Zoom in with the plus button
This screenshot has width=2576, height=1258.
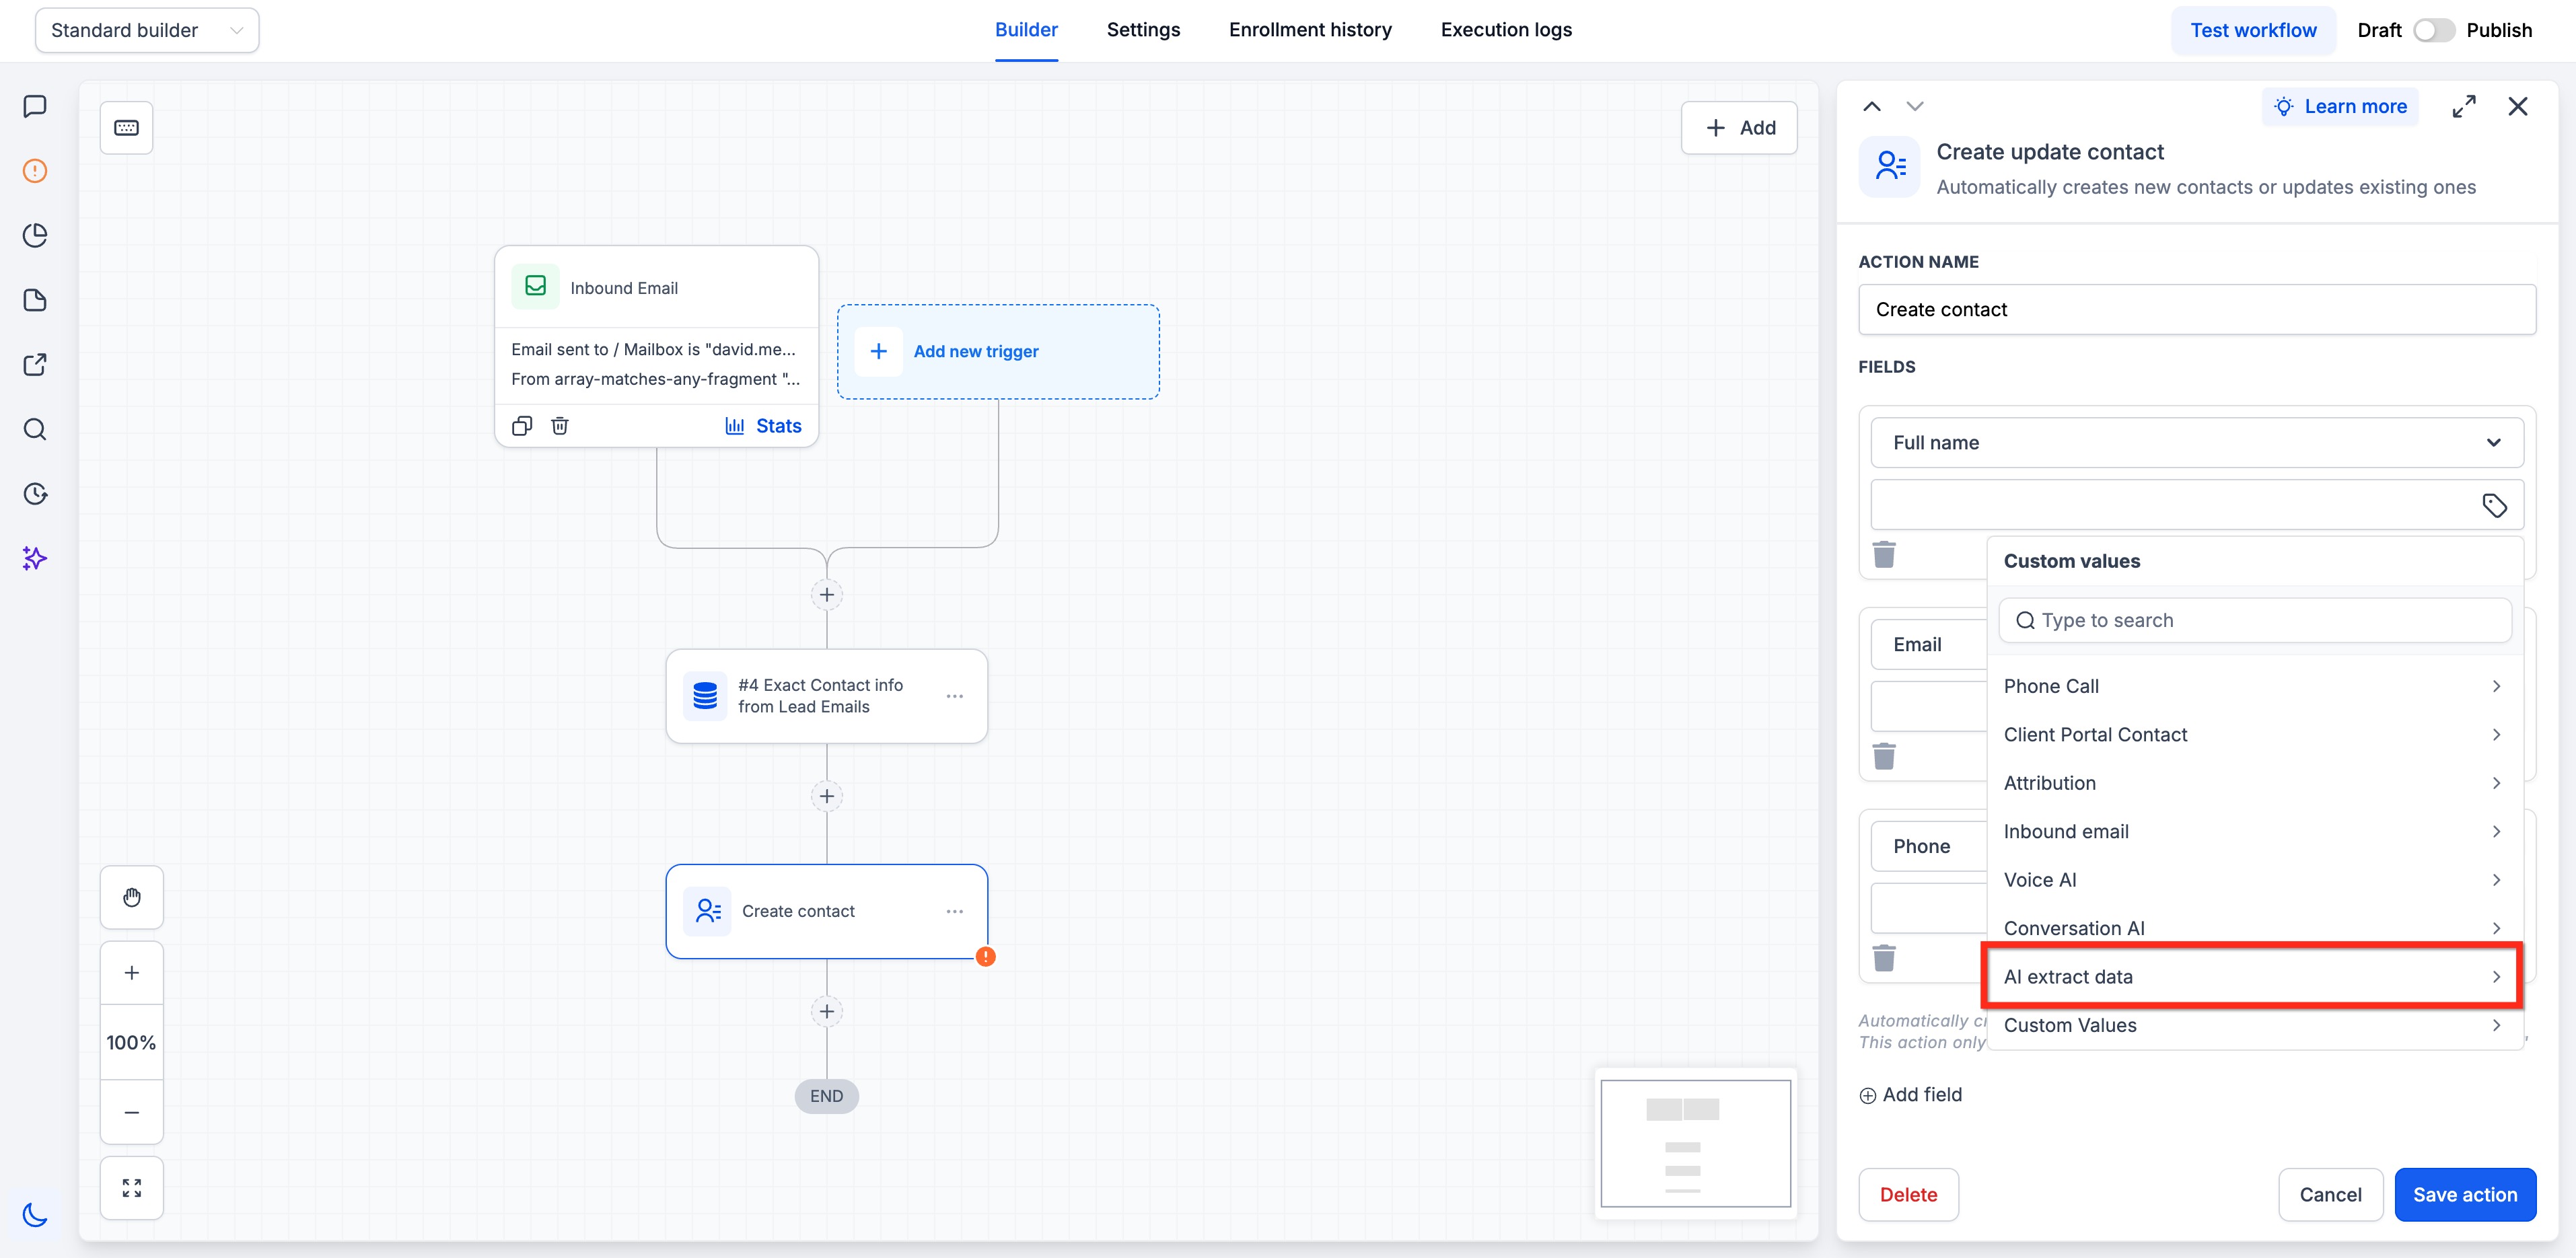pos(132,973)
